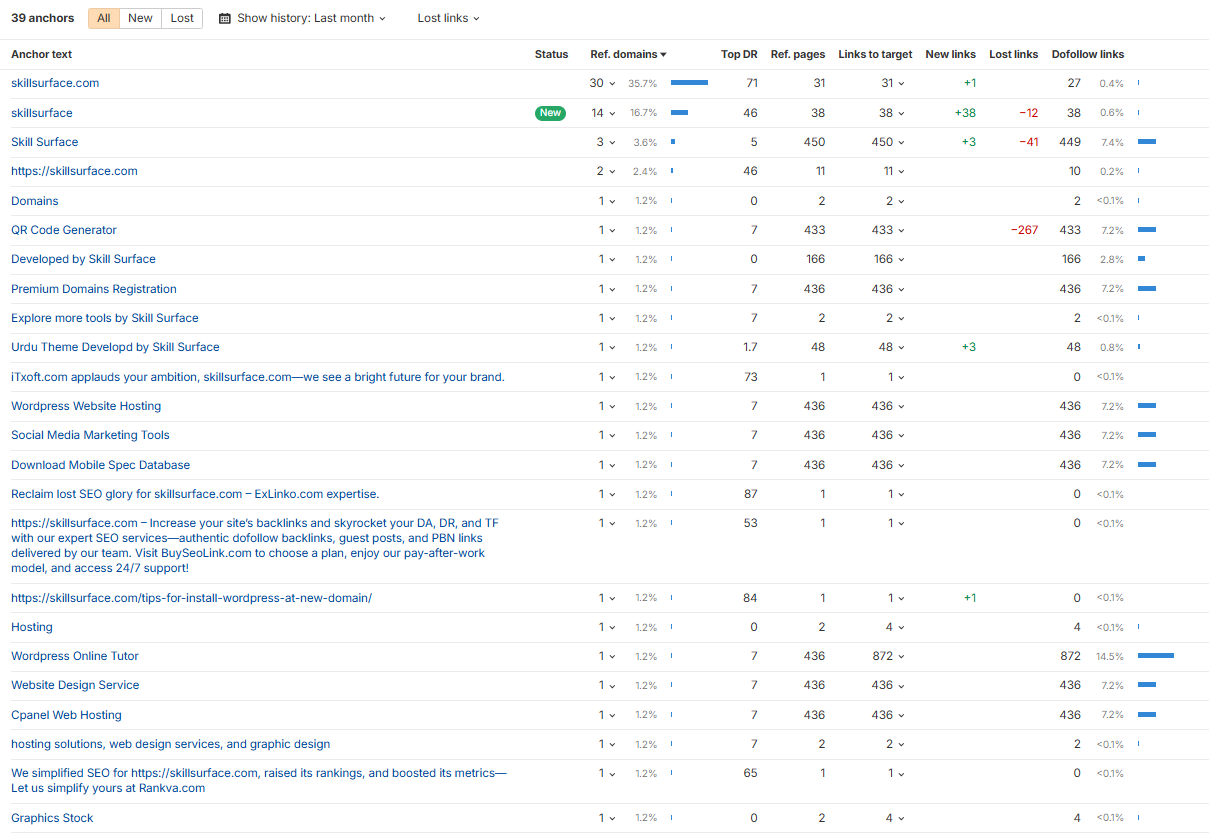
Task: Open the Developed by Skill Surface anchor
Action: click(83, 259)
